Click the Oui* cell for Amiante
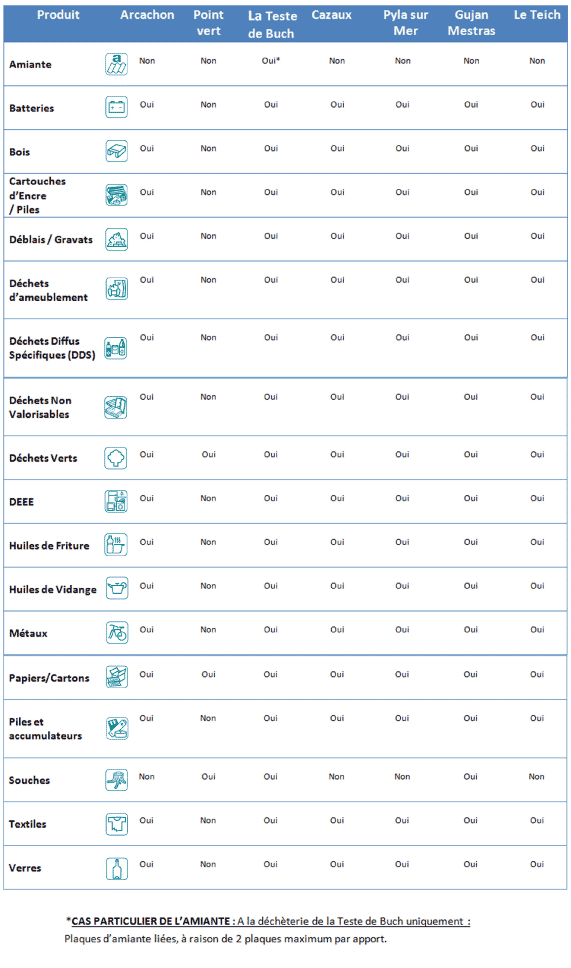 (270, 60)
